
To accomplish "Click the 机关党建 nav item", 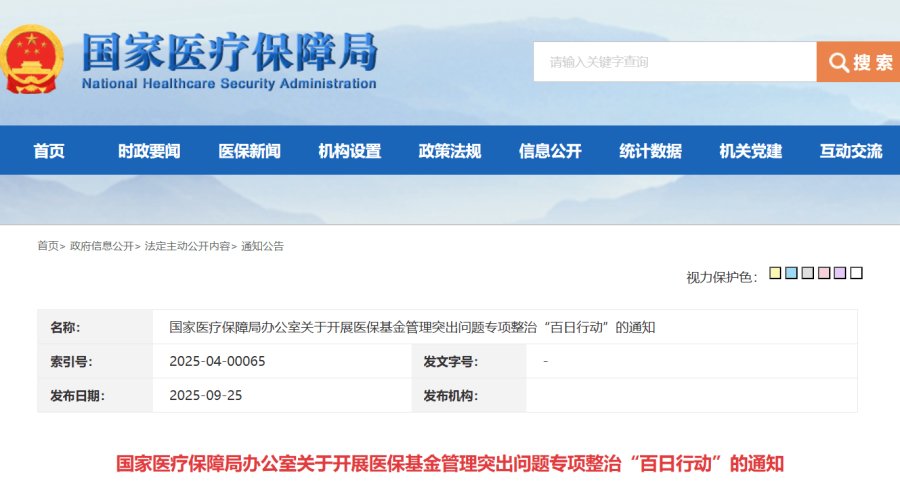I will click(x=750, y=151).
